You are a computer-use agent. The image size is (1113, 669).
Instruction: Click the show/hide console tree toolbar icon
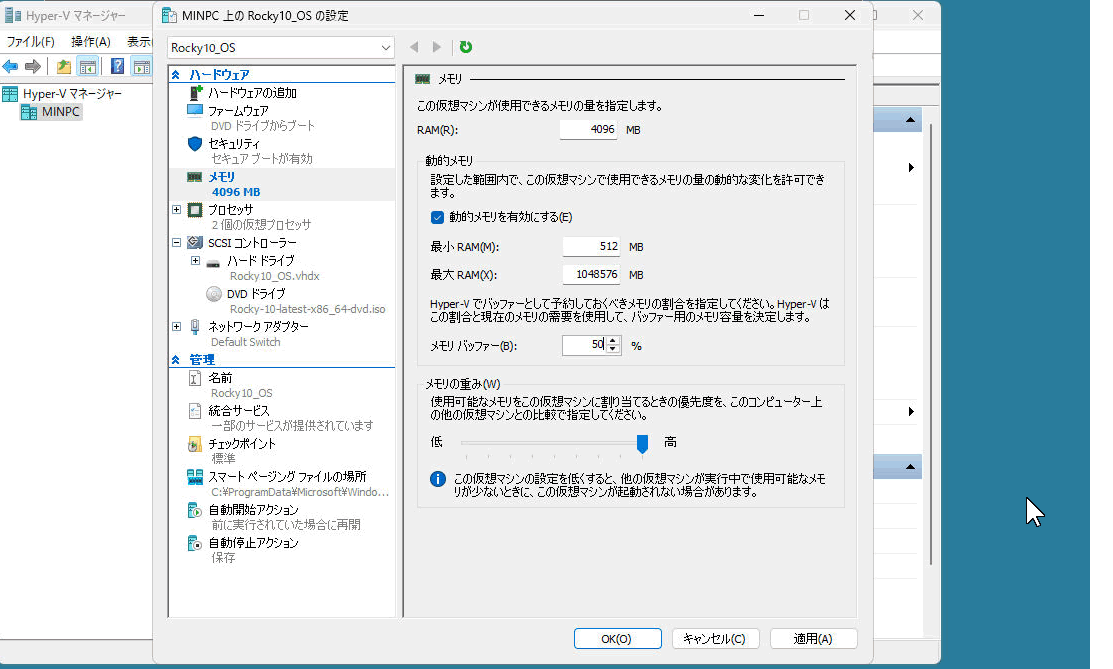(88, 67)
